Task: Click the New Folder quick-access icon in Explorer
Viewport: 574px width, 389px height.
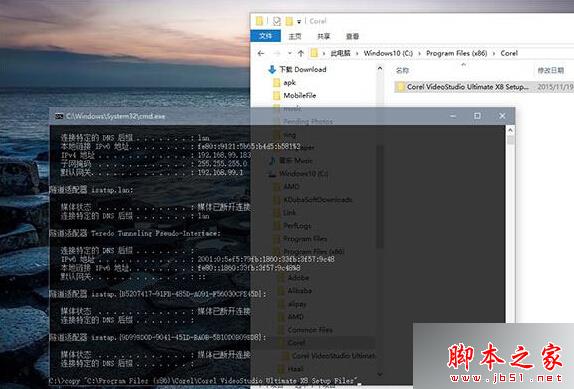Action: pyautogui.click(x=289, y=21)
